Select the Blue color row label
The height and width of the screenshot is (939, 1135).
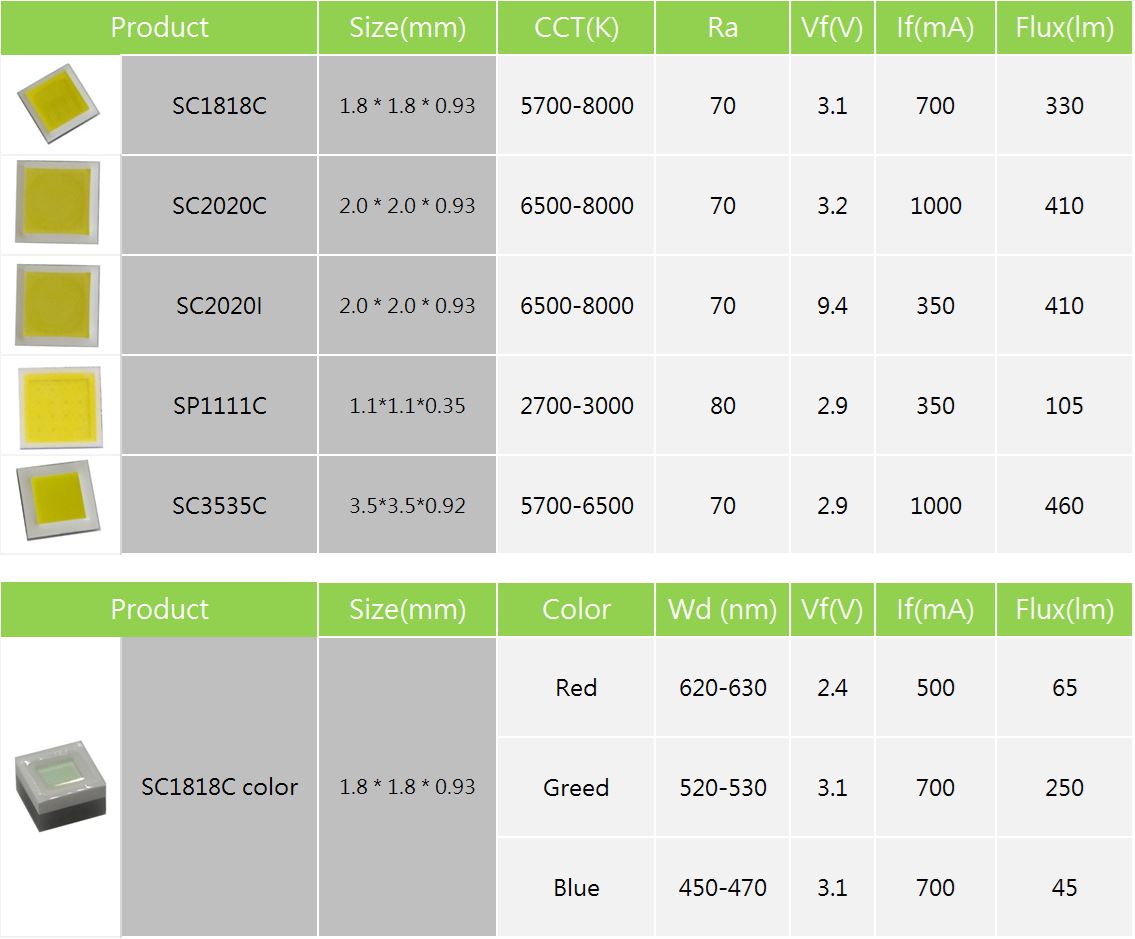click(576, 888)
